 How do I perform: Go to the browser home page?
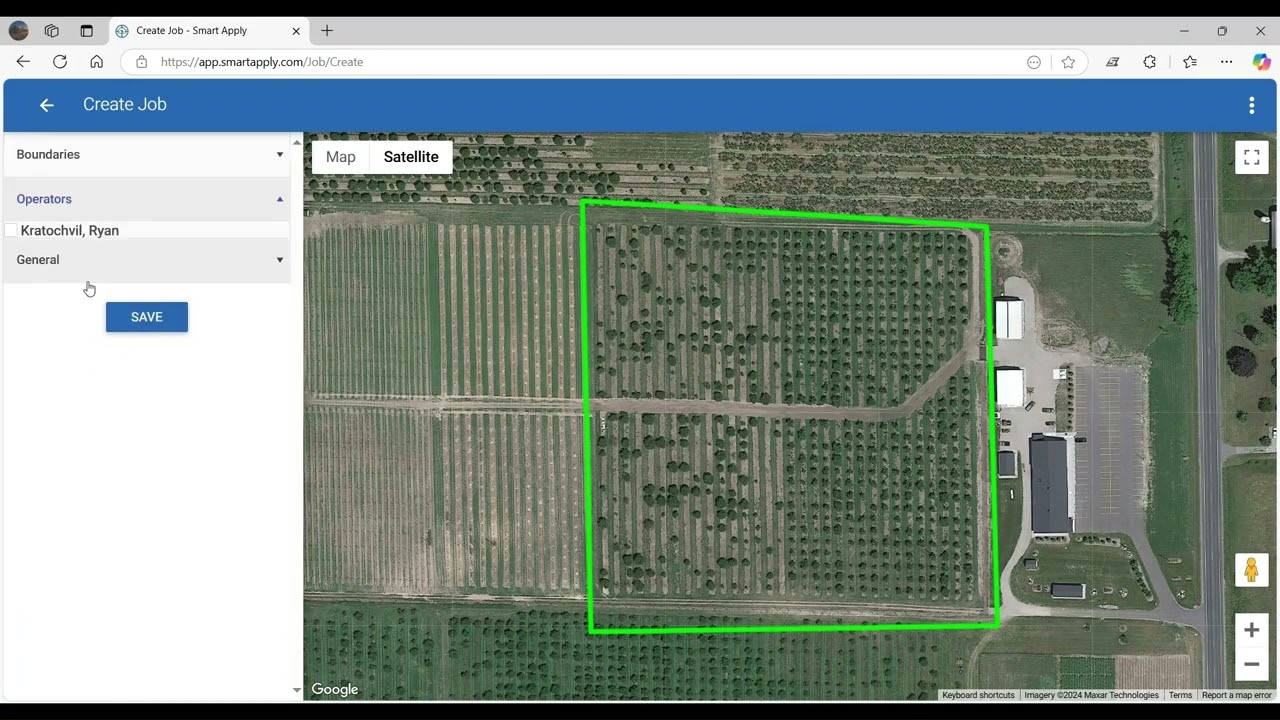click(97, 62)
